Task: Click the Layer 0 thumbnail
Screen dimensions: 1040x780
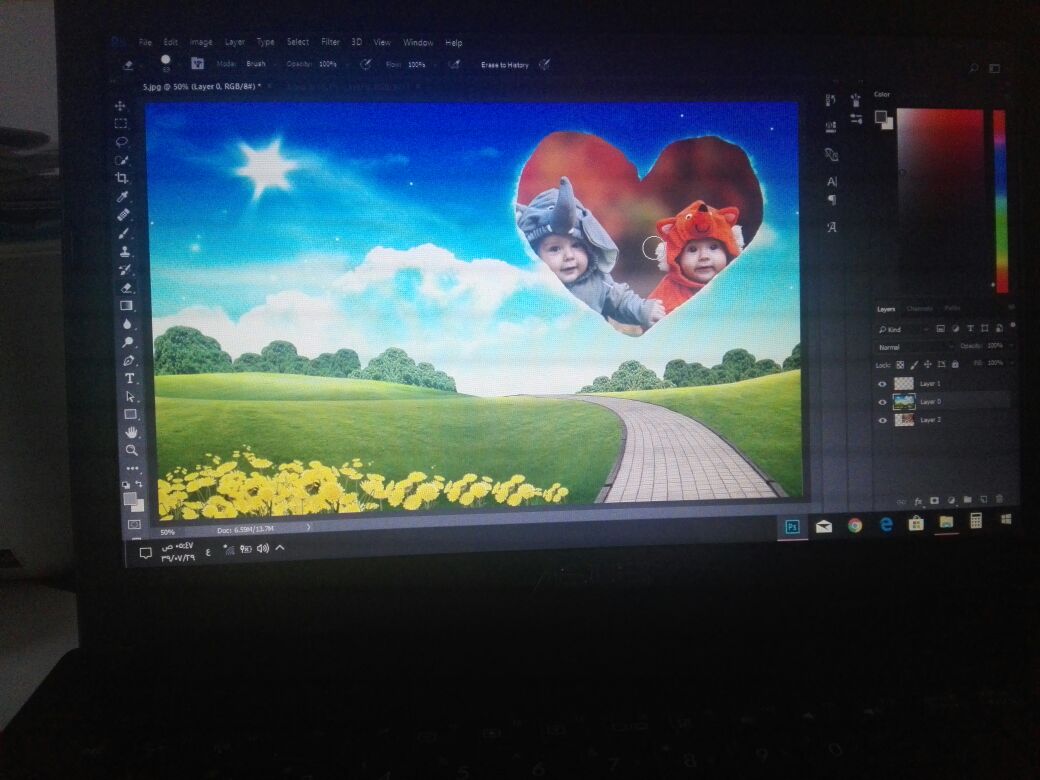Action: tap(904, 402)
